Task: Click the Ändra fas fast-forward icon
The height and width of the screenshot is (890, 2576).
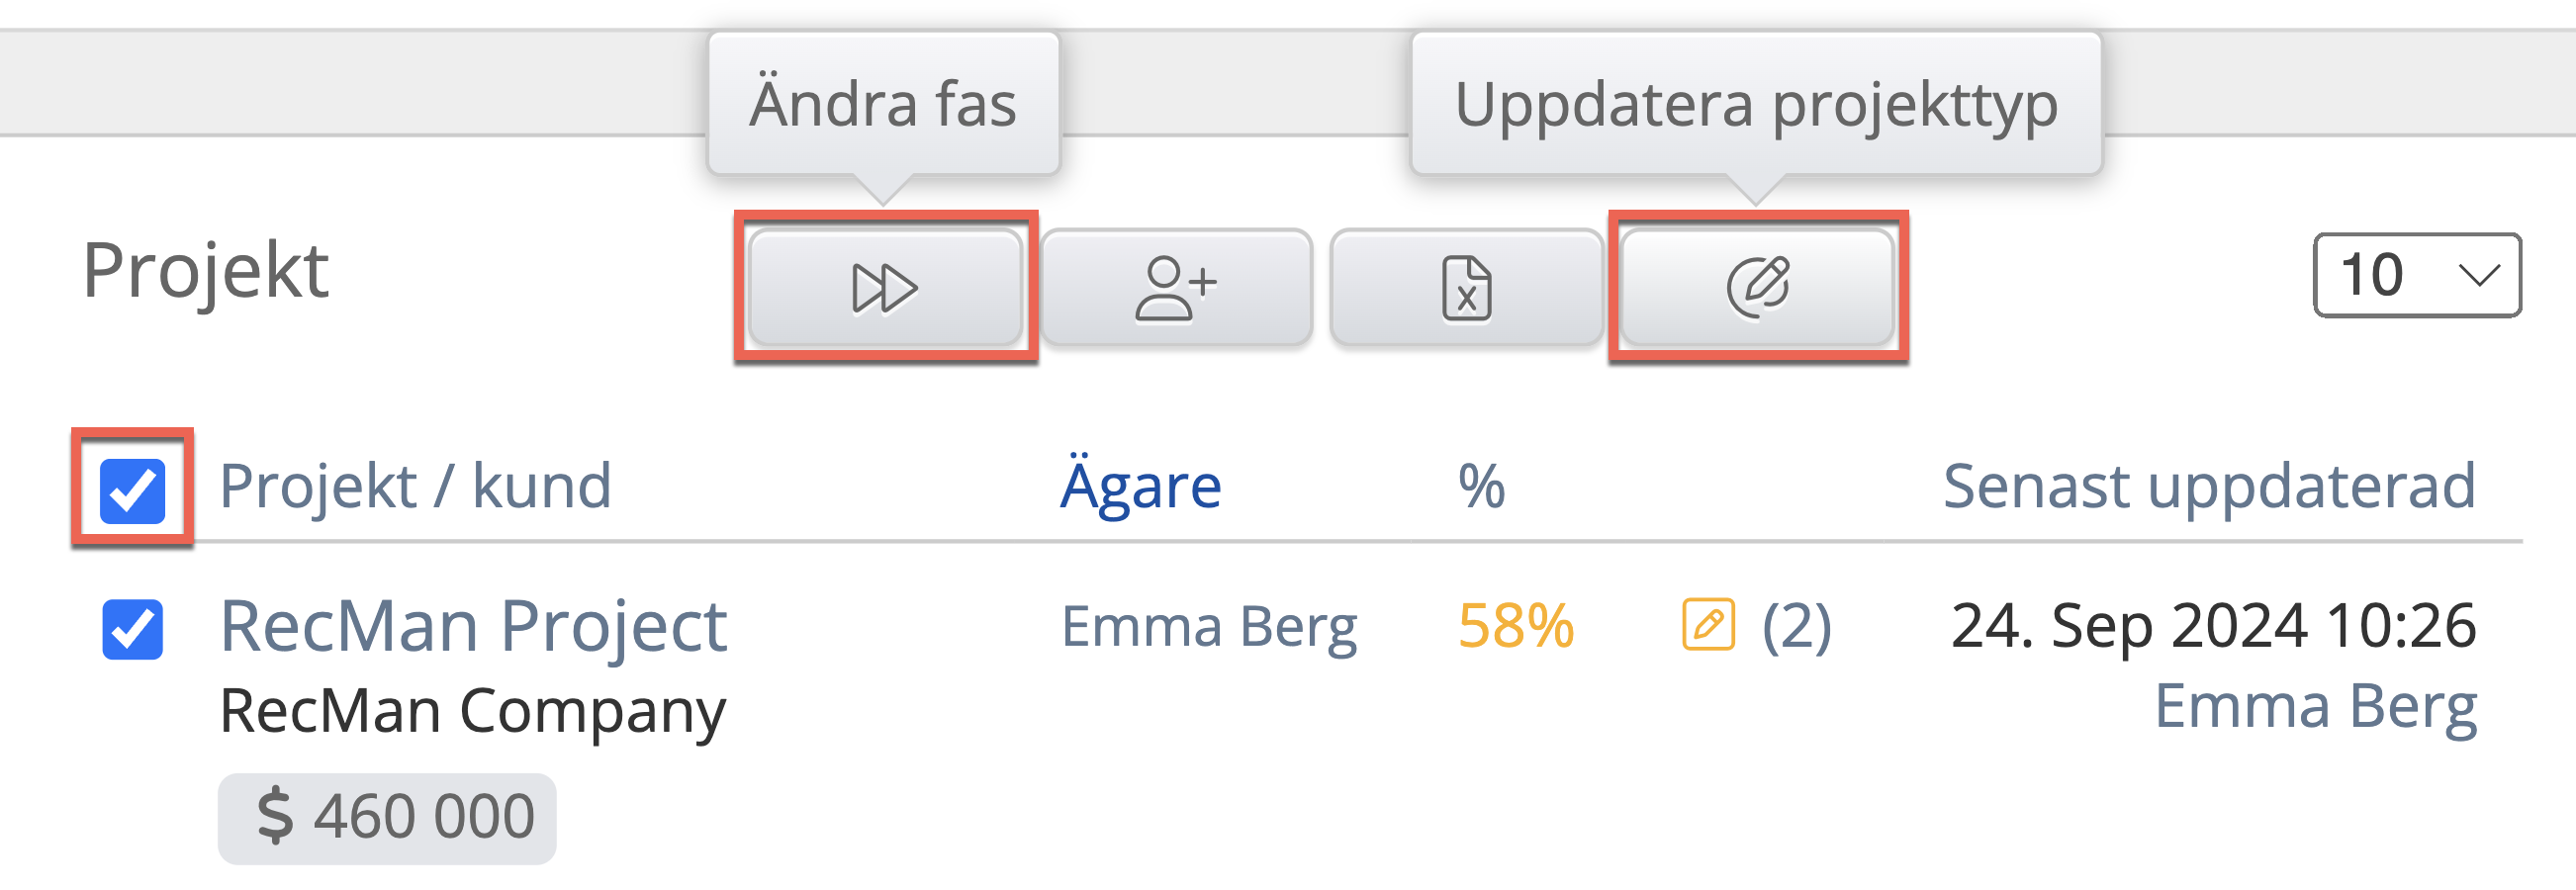Action: (884, 288)
